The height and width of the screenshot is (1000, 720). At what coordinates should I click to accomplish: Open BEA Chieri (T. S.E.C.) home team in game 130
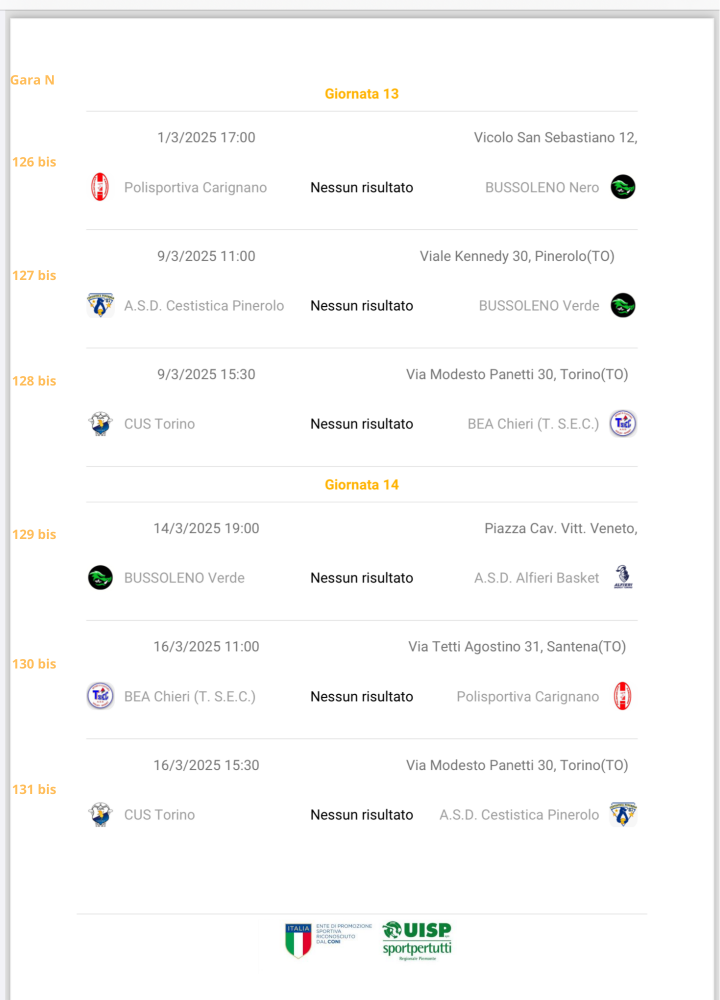point(190,696)
